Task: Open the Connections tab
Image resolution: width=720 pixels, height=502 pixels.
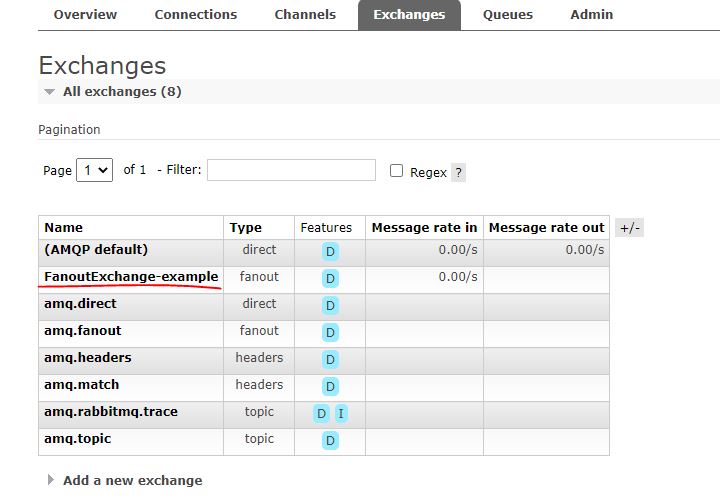Action: (196, 15)
